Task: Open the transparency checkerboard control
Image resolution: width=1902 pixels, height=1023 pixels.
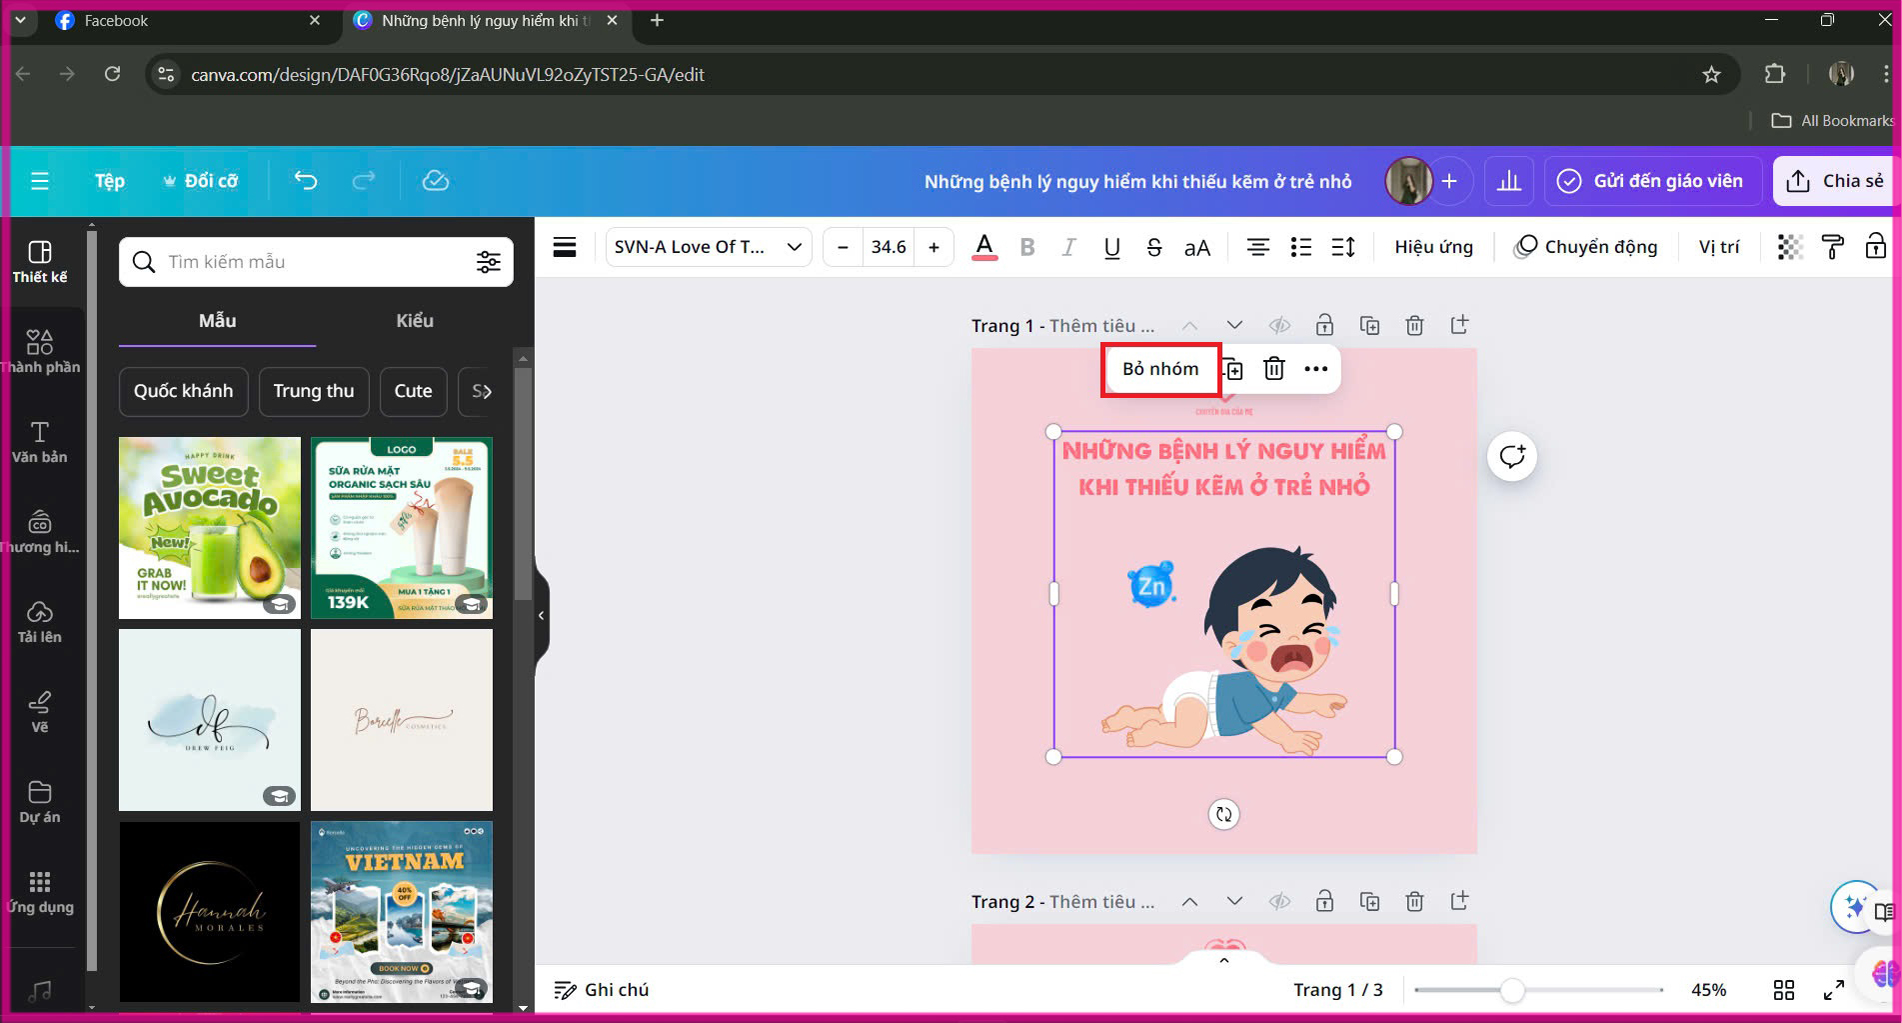Action: pos(1790,247)
